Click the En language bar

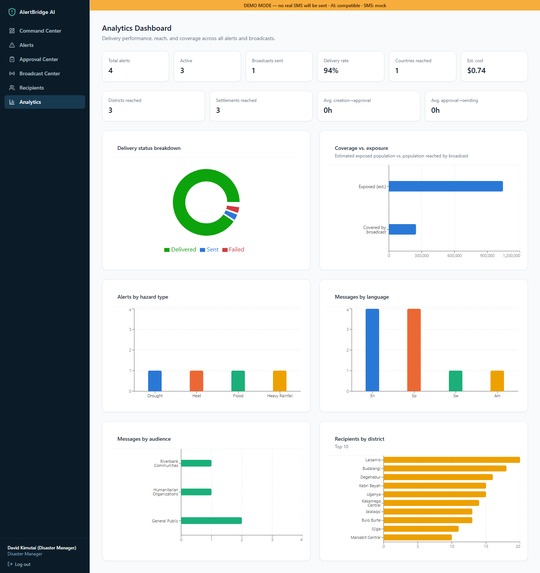(372, 350)
